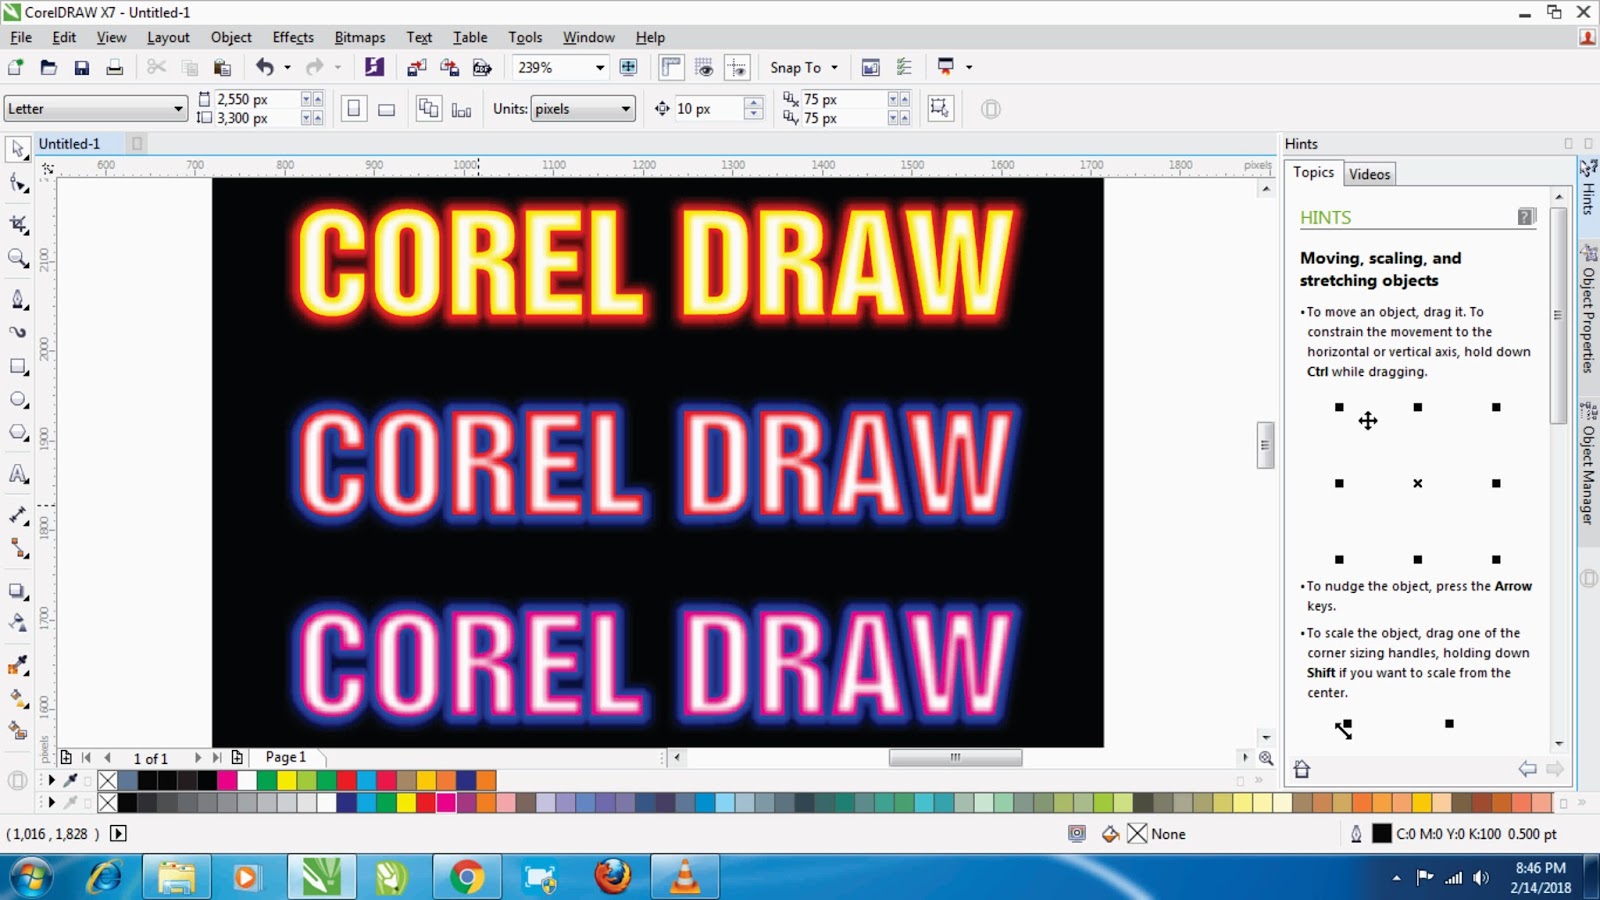The height and width of the screenshot is (900, 1600).
Task: Expand Application Launcher dropdown arrow
Action: point(968,67)
